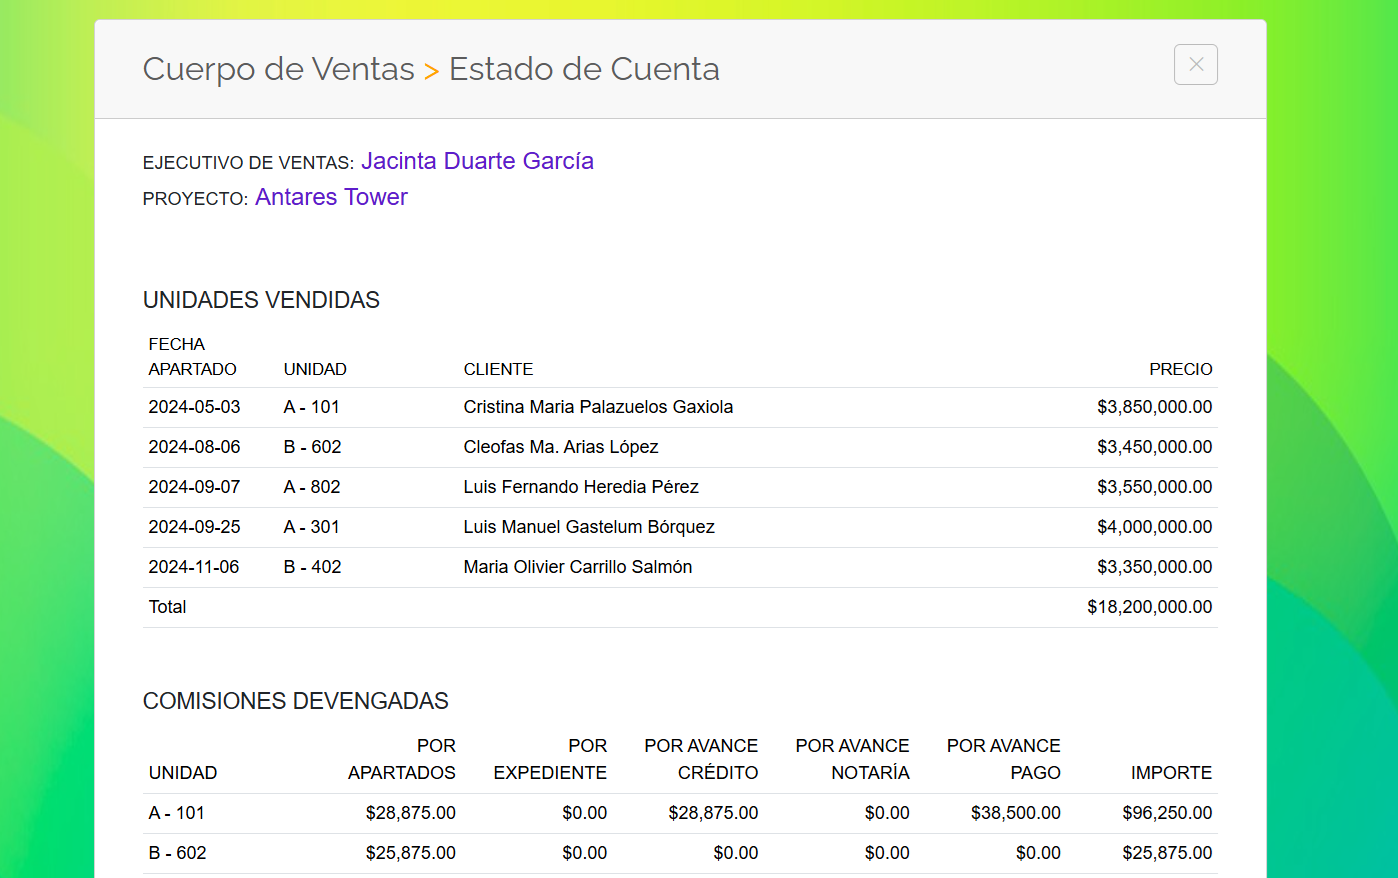Close the Estado de Cuenta dialog
The width and height of the screenshot is (1398, 878).
[x=1195, y=65]
